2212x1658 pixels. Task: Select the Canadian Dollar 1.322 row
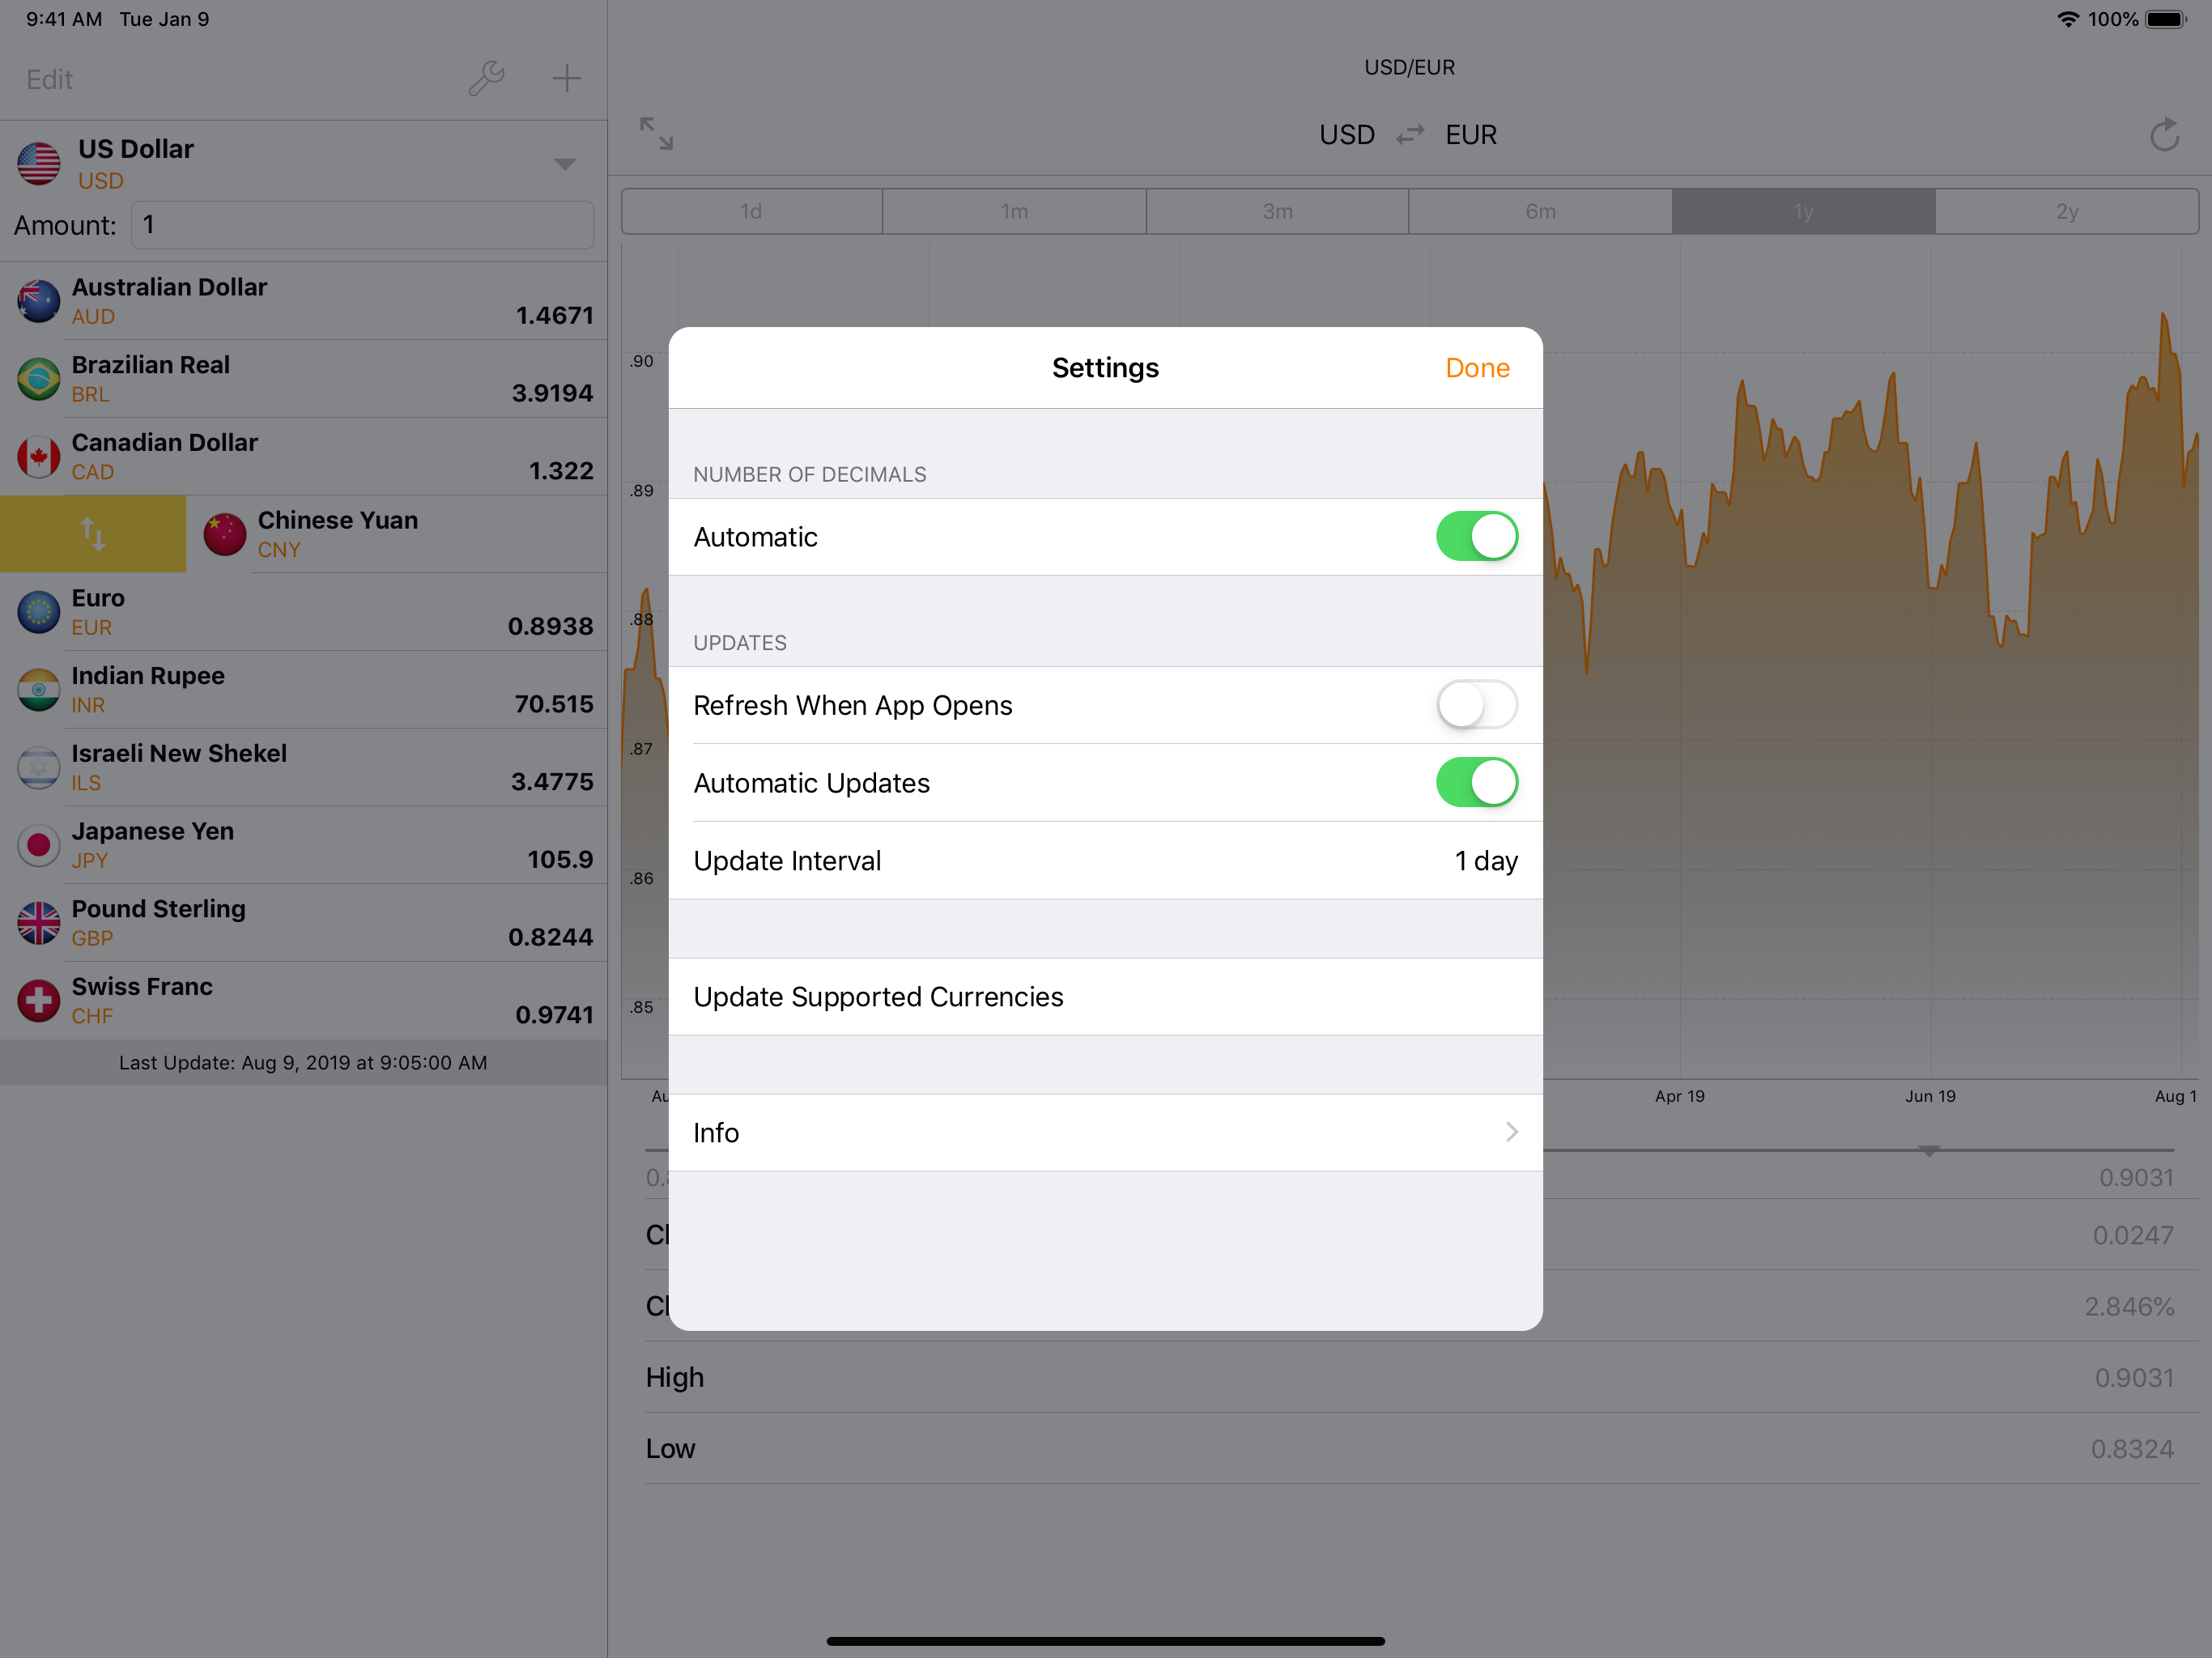[x=303, y=457]
